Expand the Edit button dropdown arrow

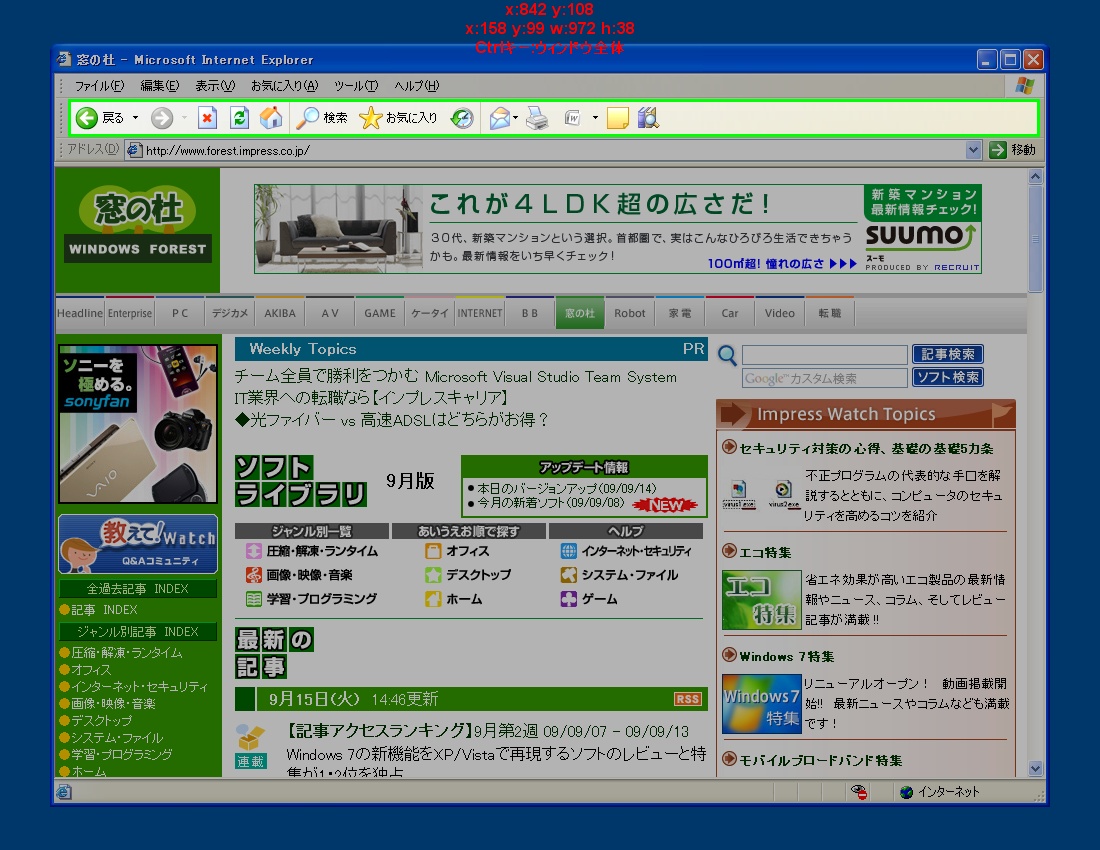(595, 118)
